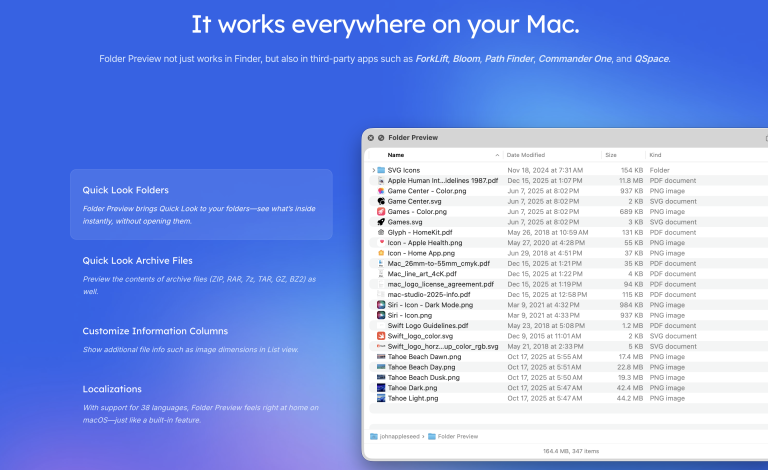Click date Nov 18, 2024 at 7:31 AM
Viewport: 768px width, 470px height.
[545, 170]
